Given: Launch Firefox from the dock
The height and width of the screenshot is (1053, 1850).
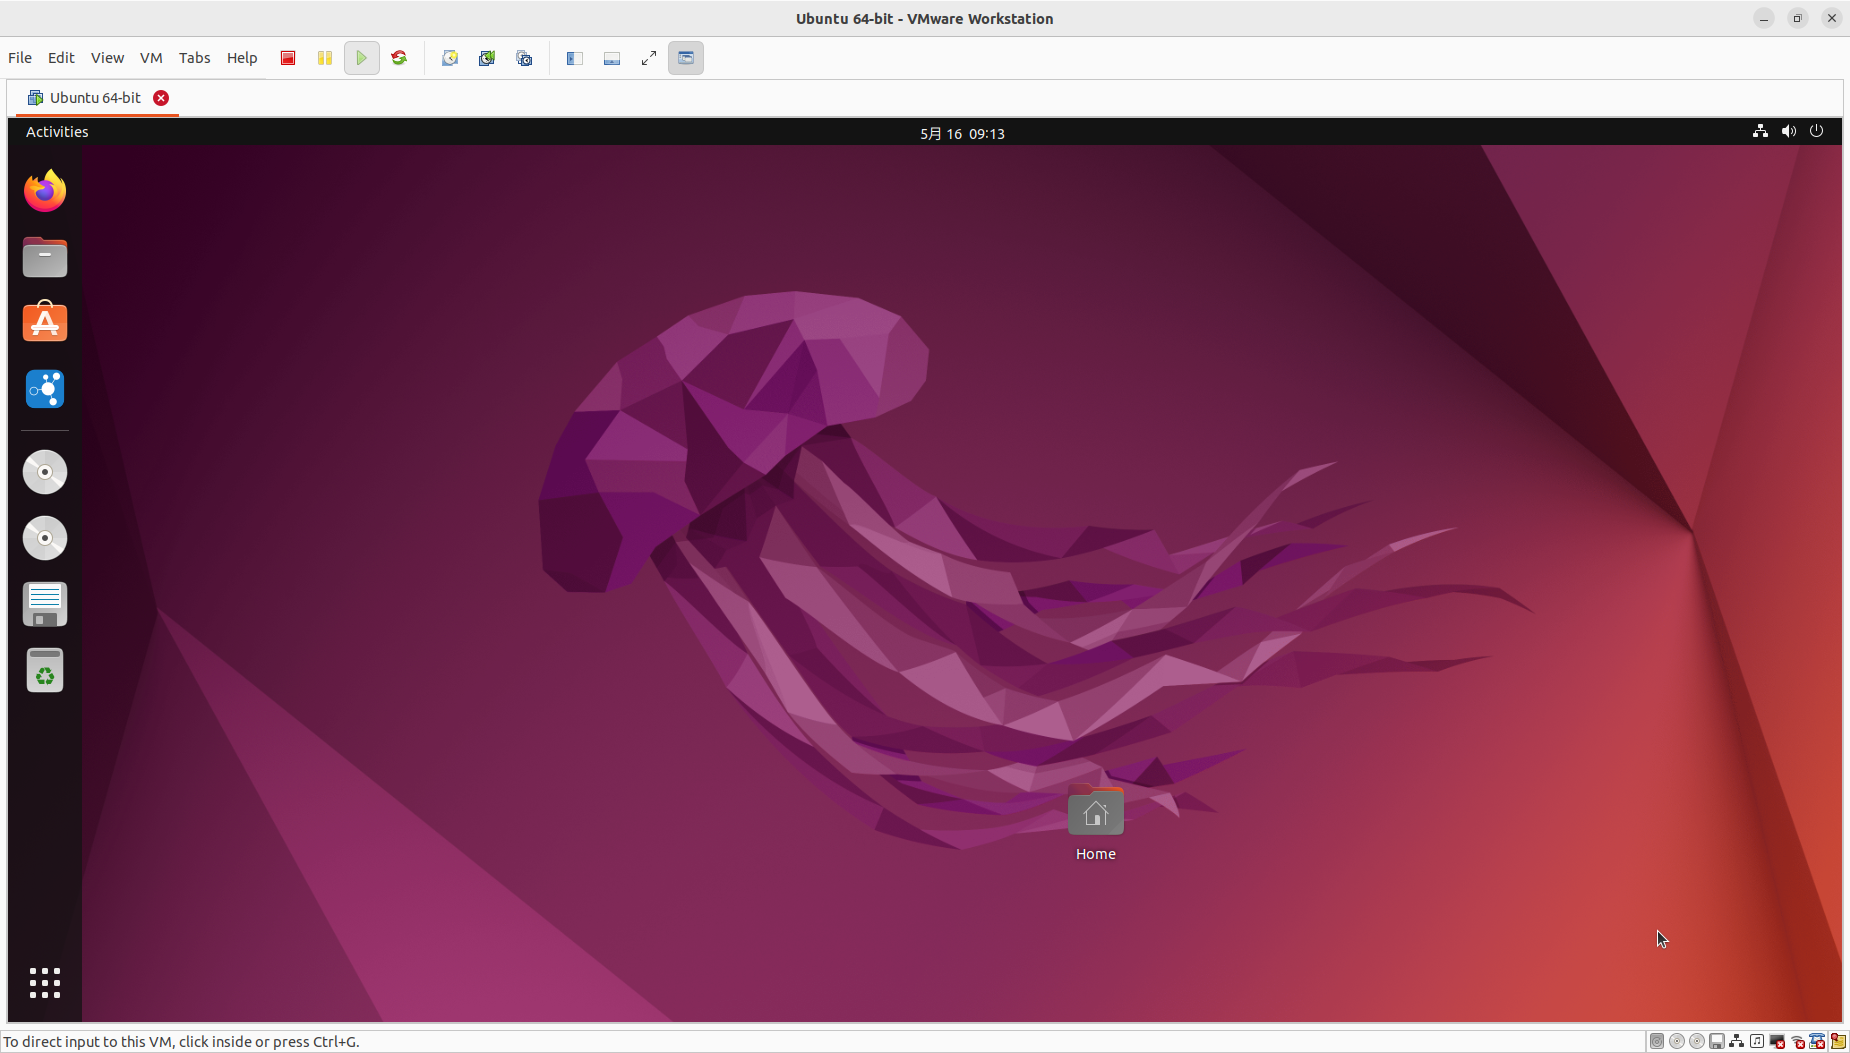Looking at the screenshot, I should click(x=45, y=191).
